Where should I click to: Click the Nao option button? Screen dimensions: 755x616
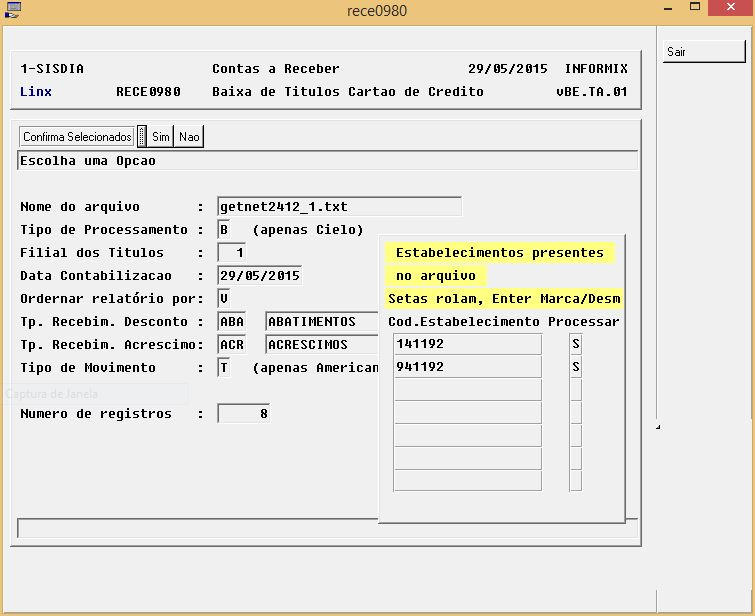tap(189, 137)
